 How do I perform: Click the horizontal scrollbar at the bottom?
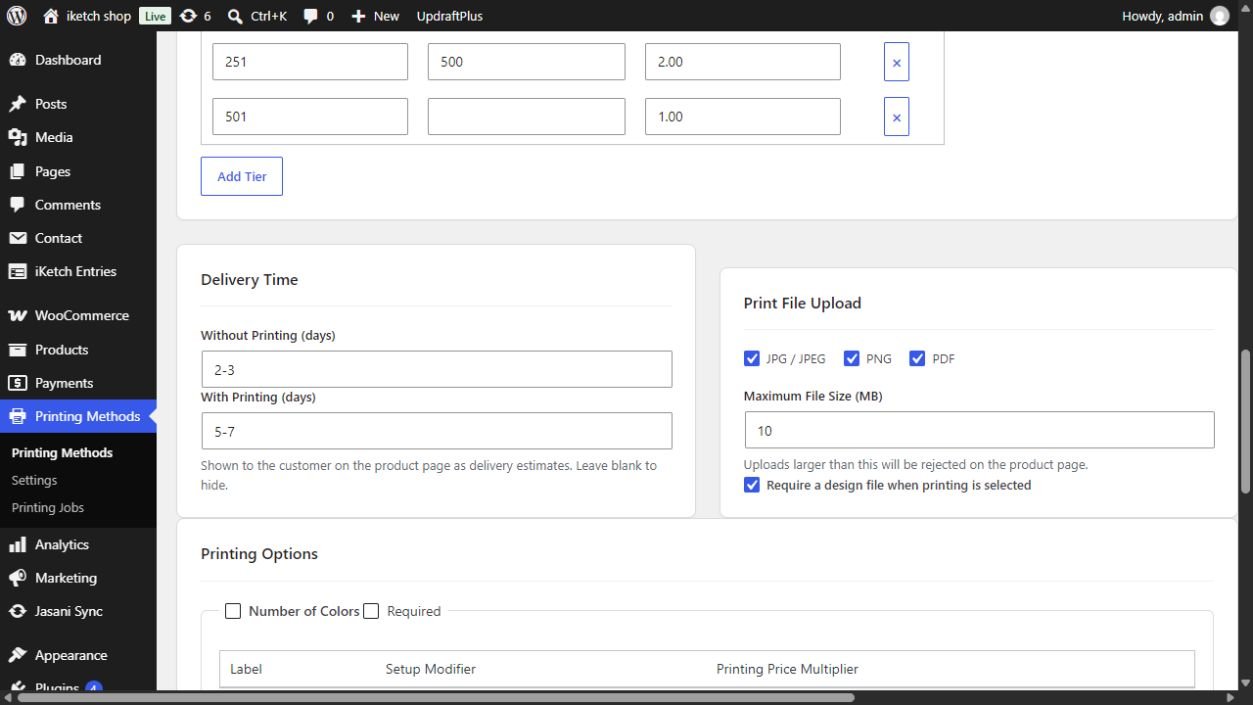click(437, 697)
